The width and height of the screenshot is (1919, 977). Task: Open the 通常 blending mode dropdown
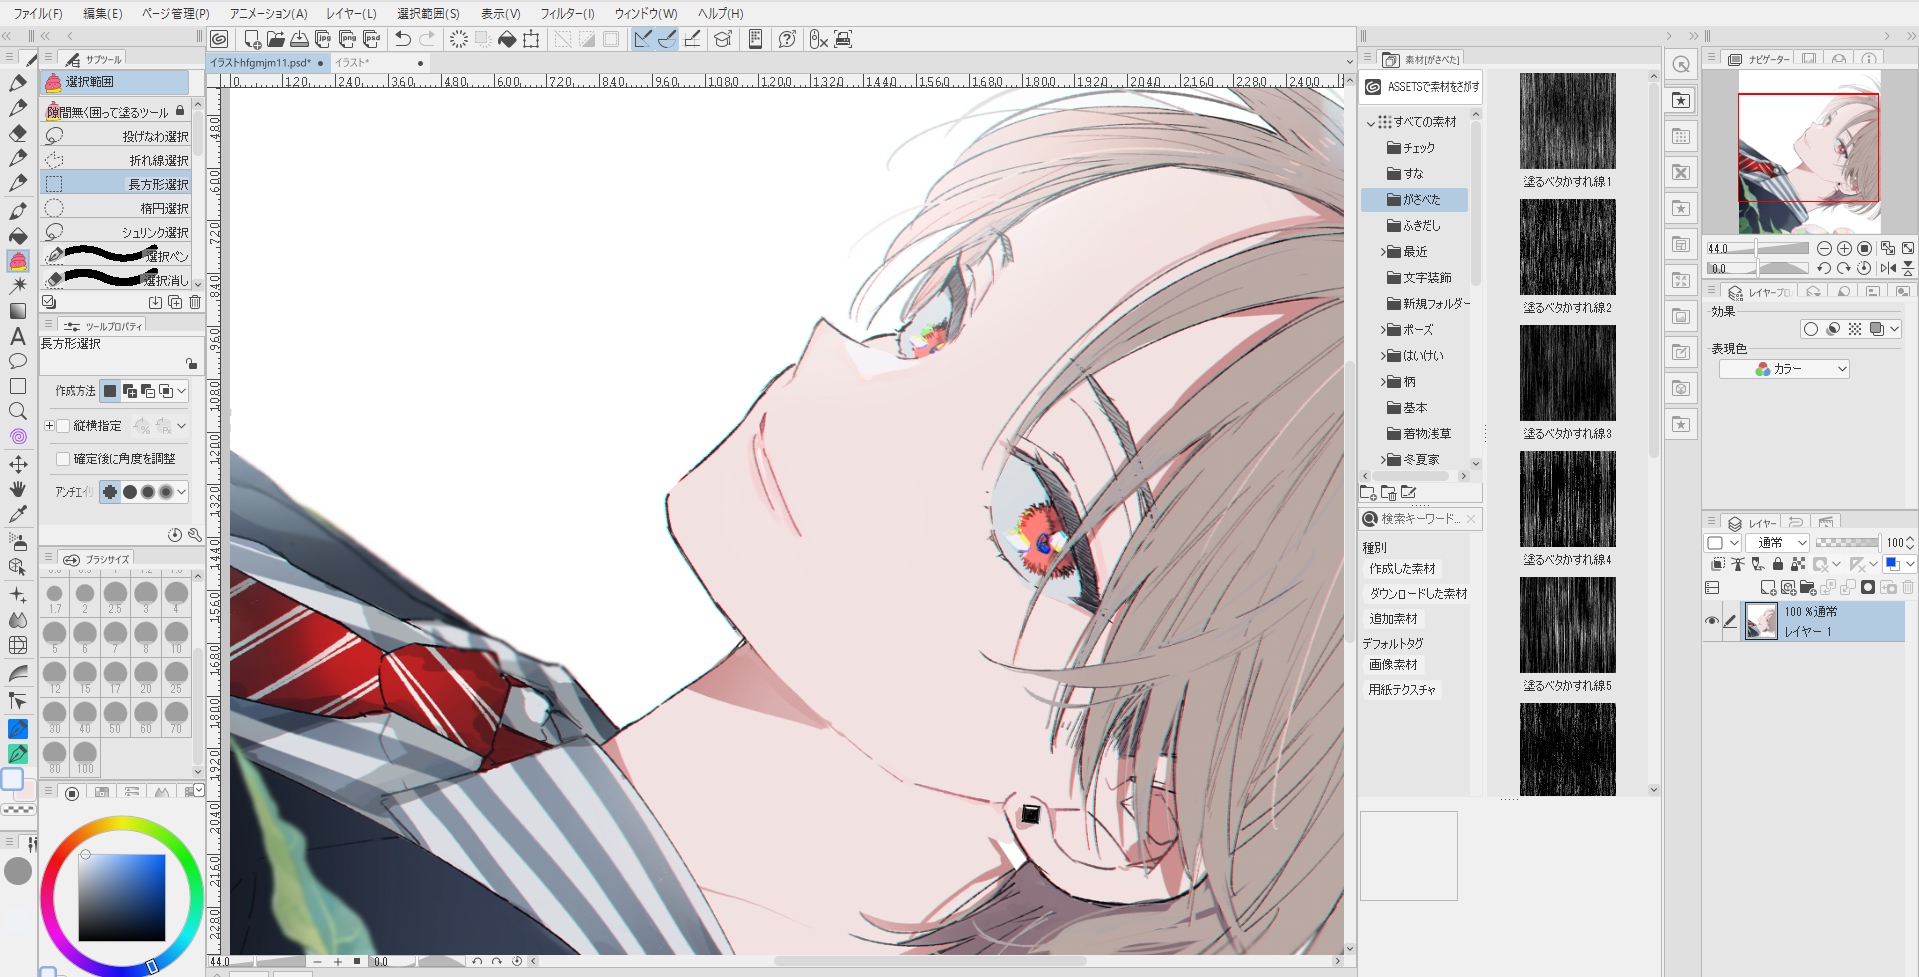coord(1781,542)
